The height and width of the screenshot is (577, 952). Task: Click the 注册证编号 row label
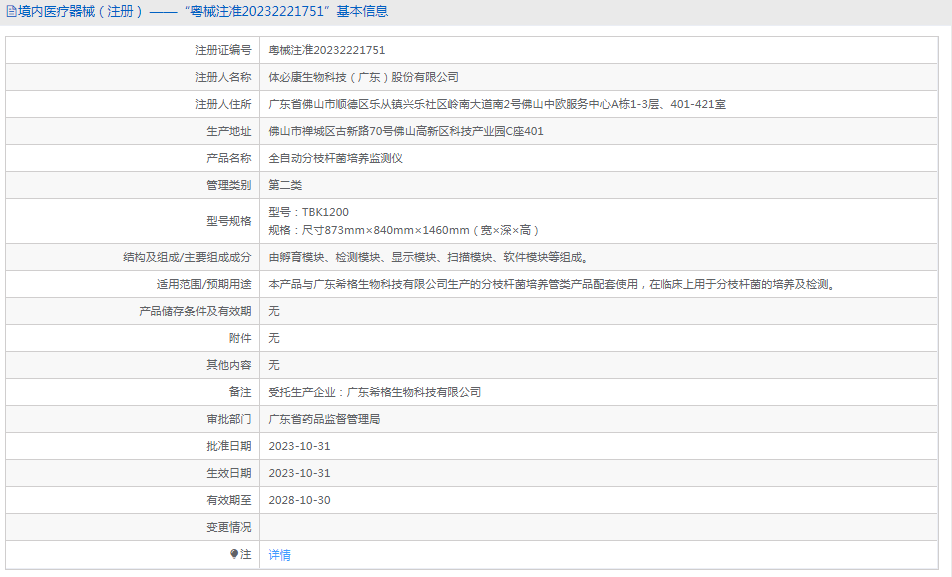click(223, 50)
